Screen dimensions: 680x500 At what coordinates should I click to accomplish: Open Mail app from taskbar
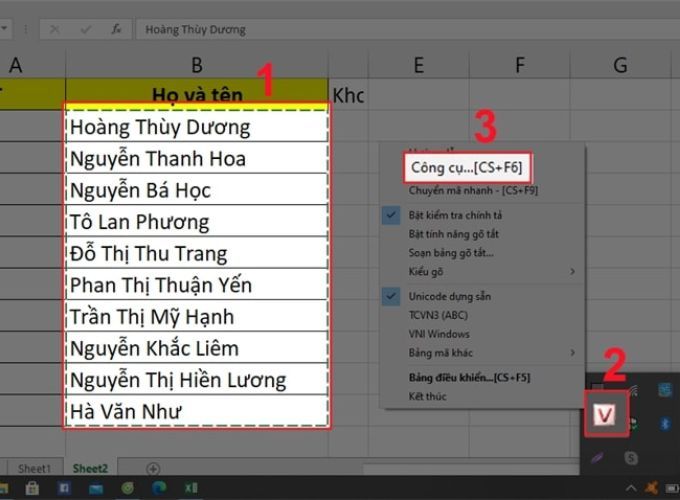95,489
